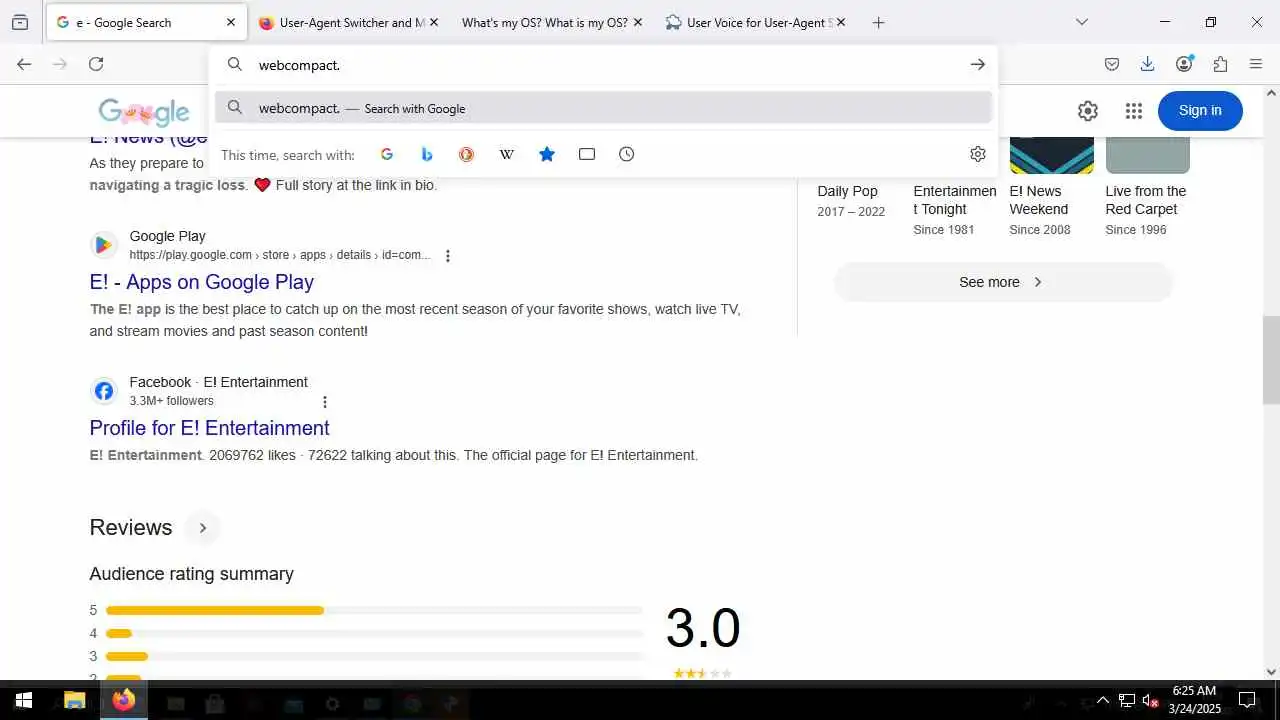
Task: Open the Windows Start menu
Action: [x=24, y=701]
